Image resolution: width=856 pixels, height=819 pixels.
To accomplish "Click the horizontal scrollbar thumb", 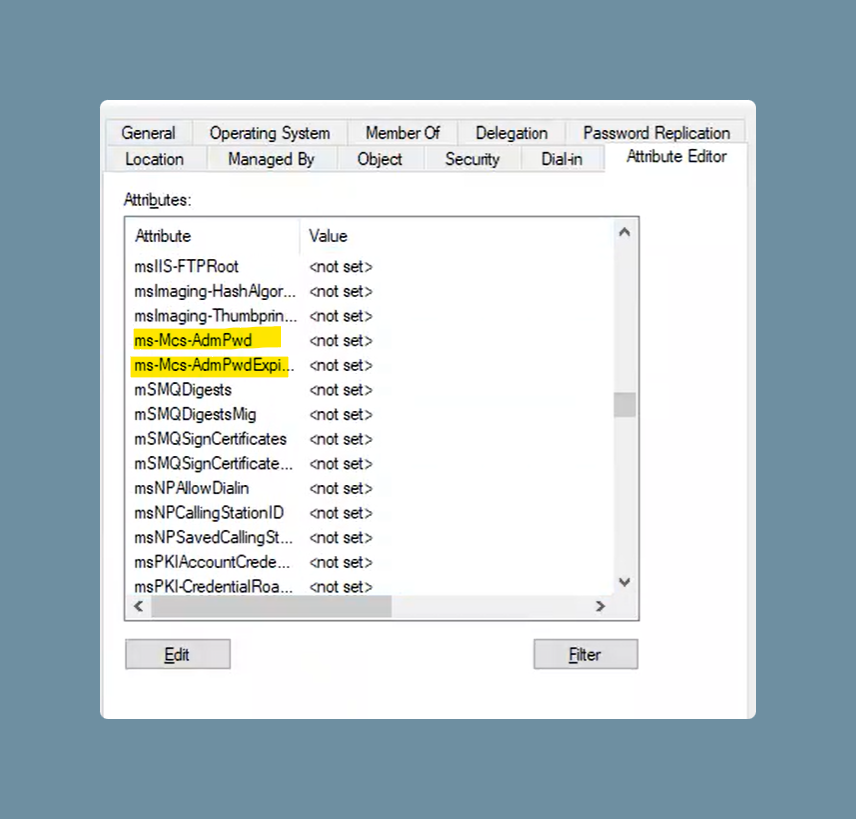I will pos(271,606).
